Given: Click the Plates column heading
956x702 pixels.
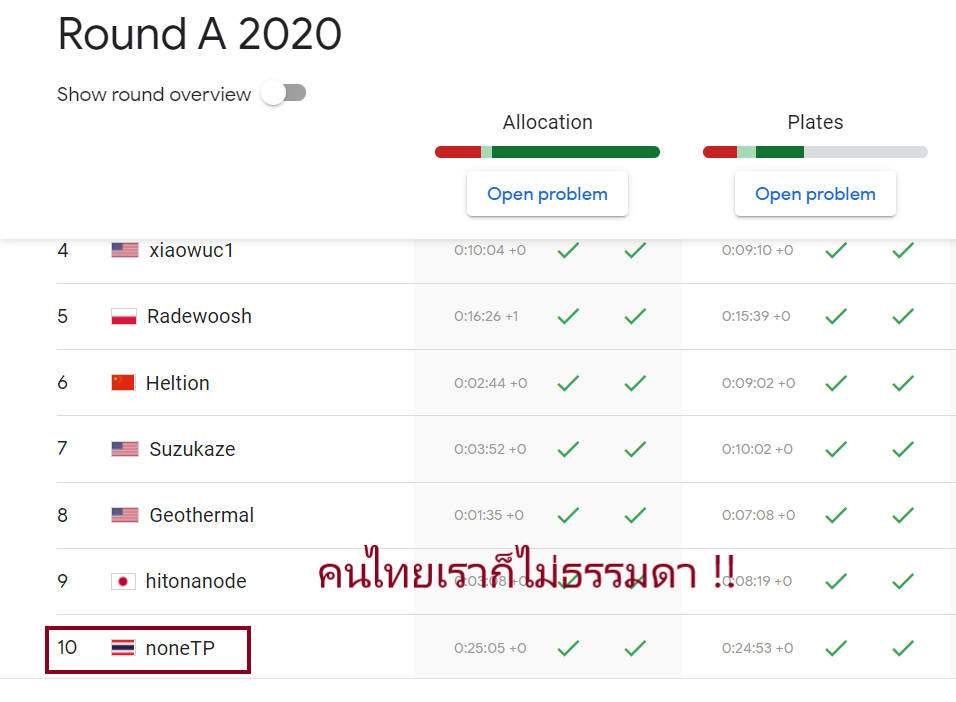Looking at the screenshot, I should [815, 122].
